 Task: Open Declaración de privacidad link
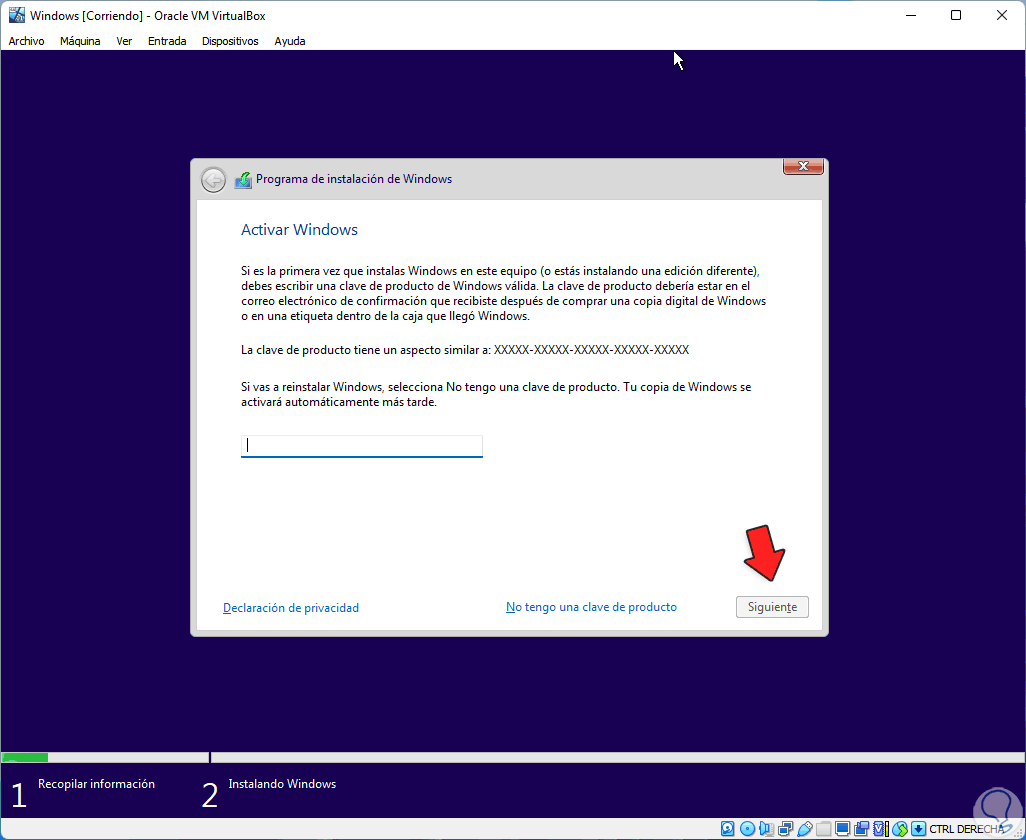coord(291,608)
